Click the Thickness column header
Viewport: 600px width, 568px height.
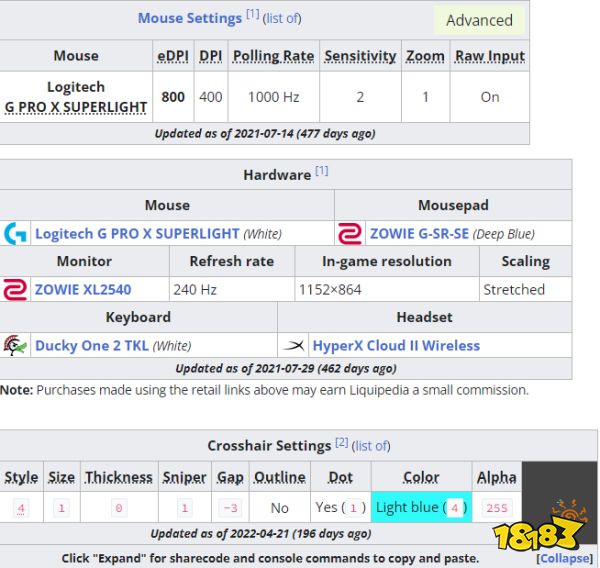(x=119, y=477)
